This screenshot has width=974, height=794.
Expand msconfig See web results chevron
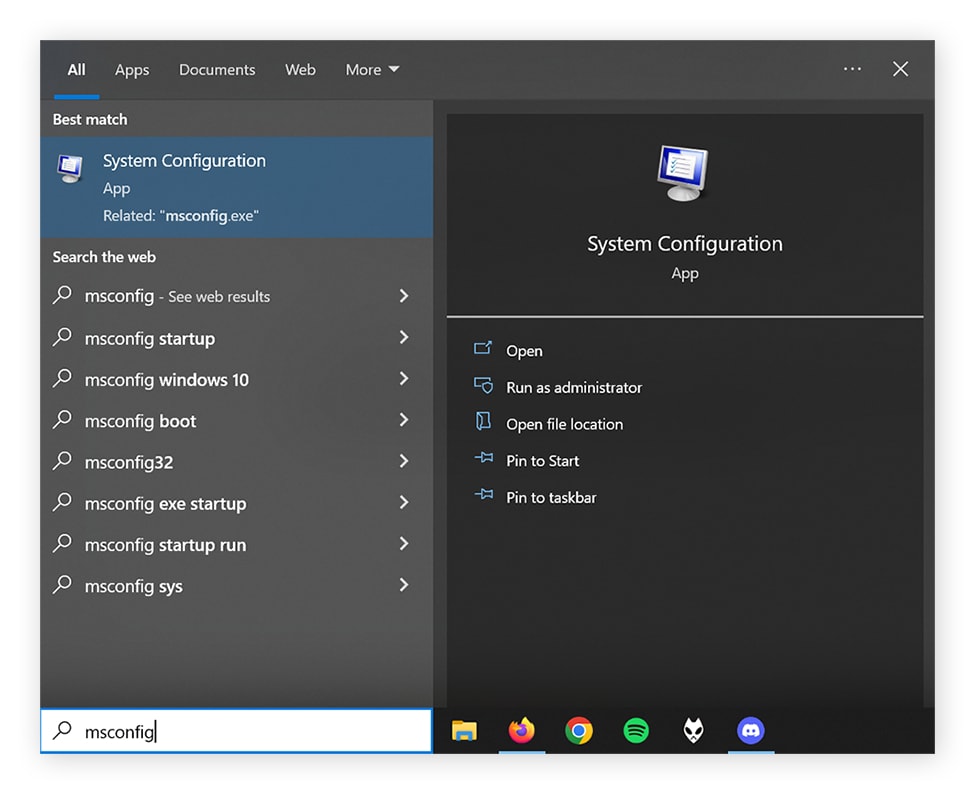click(x=404, y=296)
